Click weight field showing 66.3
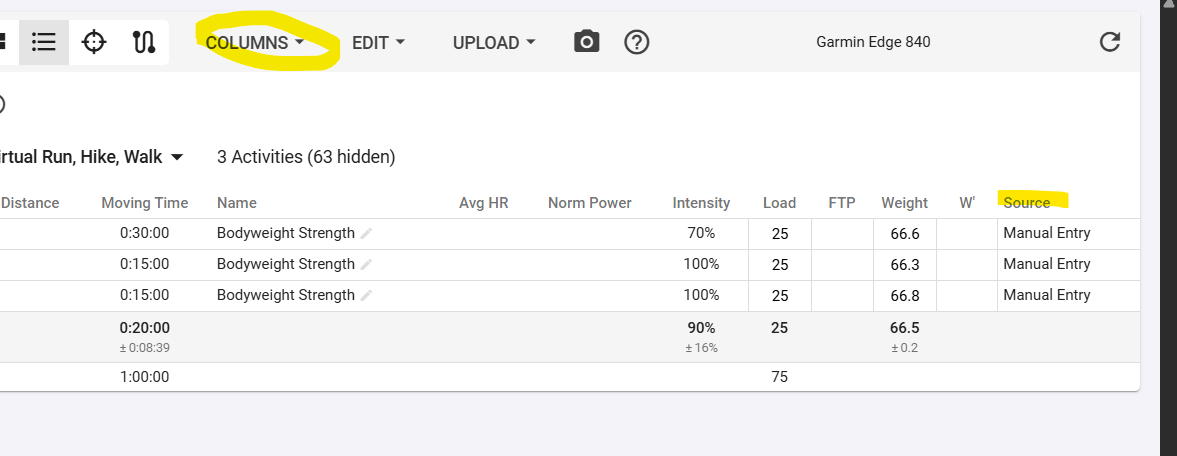This screenshot has height=456, width=1177. pos(904,265)
